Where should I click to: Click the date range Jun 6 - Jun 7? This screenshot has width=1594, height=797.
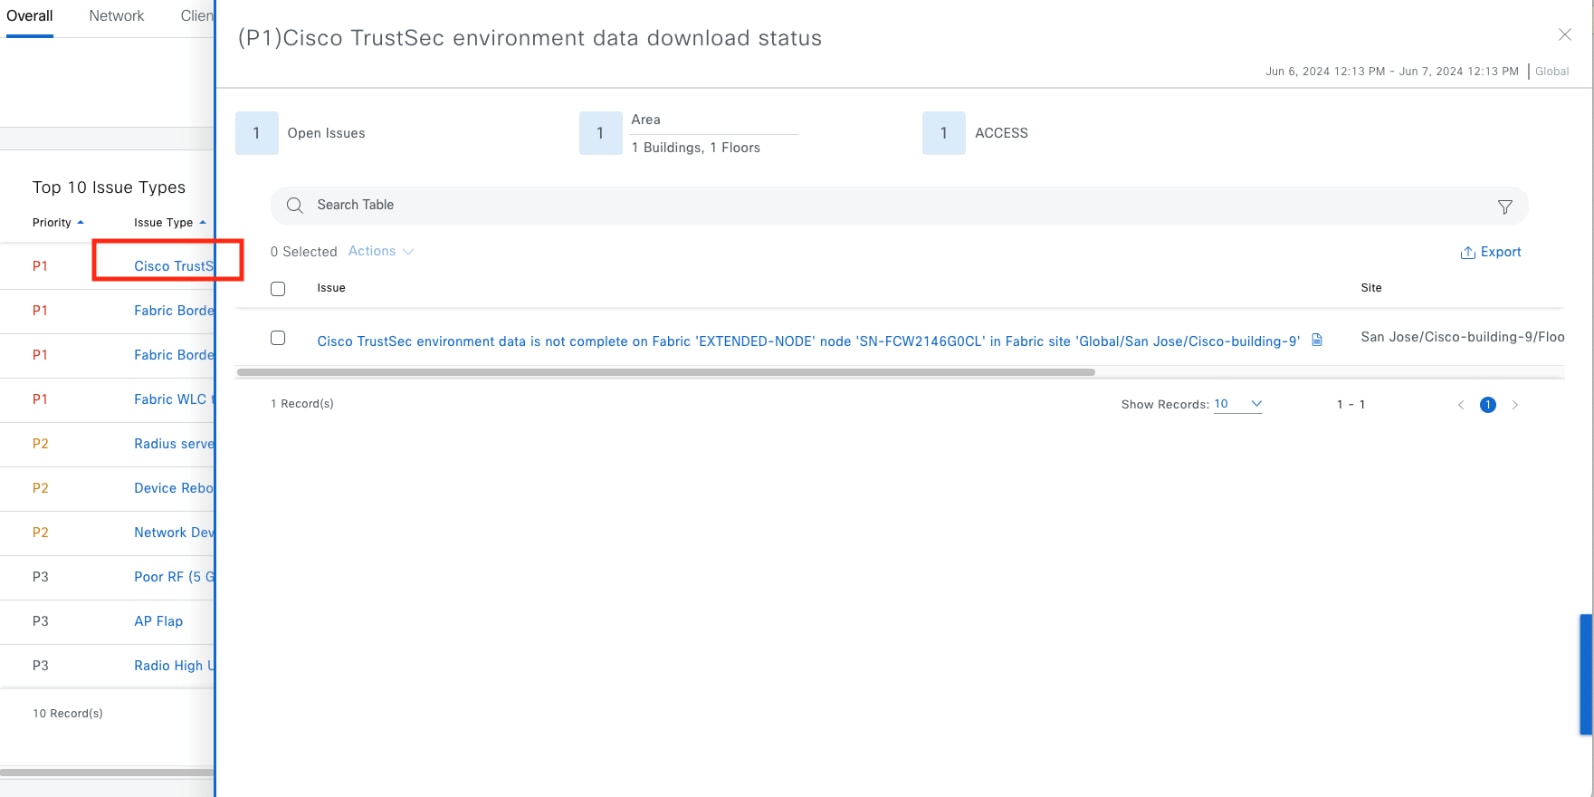tap(1392, 71)
